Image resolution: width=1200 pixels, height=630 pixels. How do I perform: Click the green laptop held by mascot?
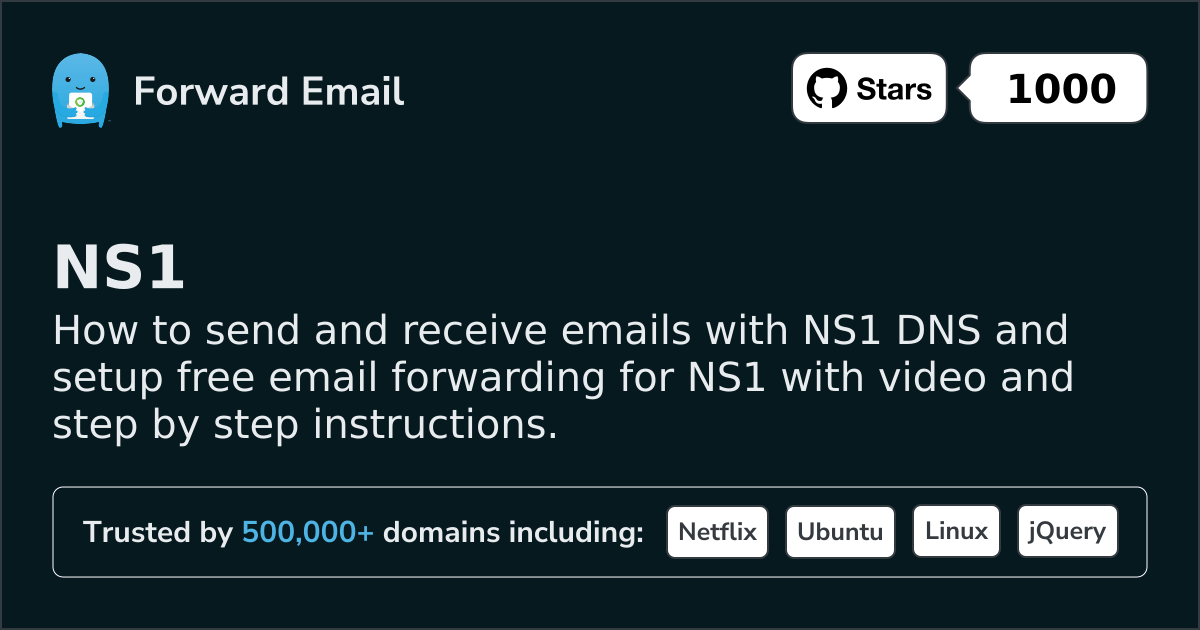[x=79, y=104]
